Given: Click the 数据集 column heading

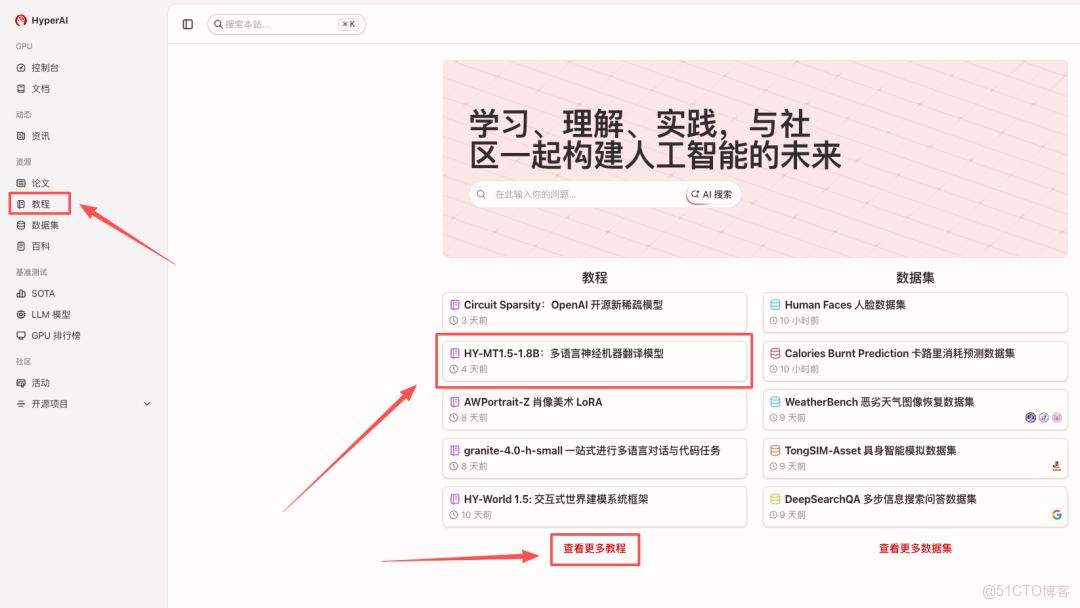Looking at the screenshot, I should tap(915, 277).
